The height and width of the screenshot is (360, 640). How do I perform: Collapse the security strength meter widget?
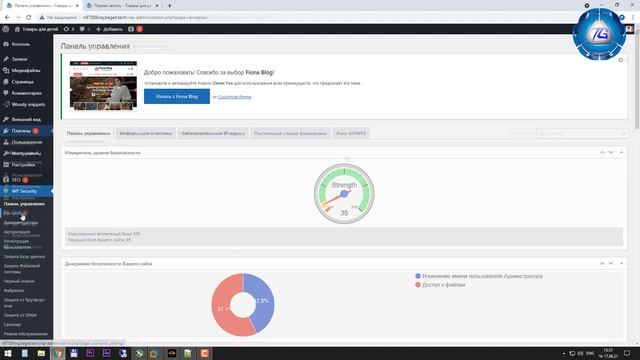(621, 152)
